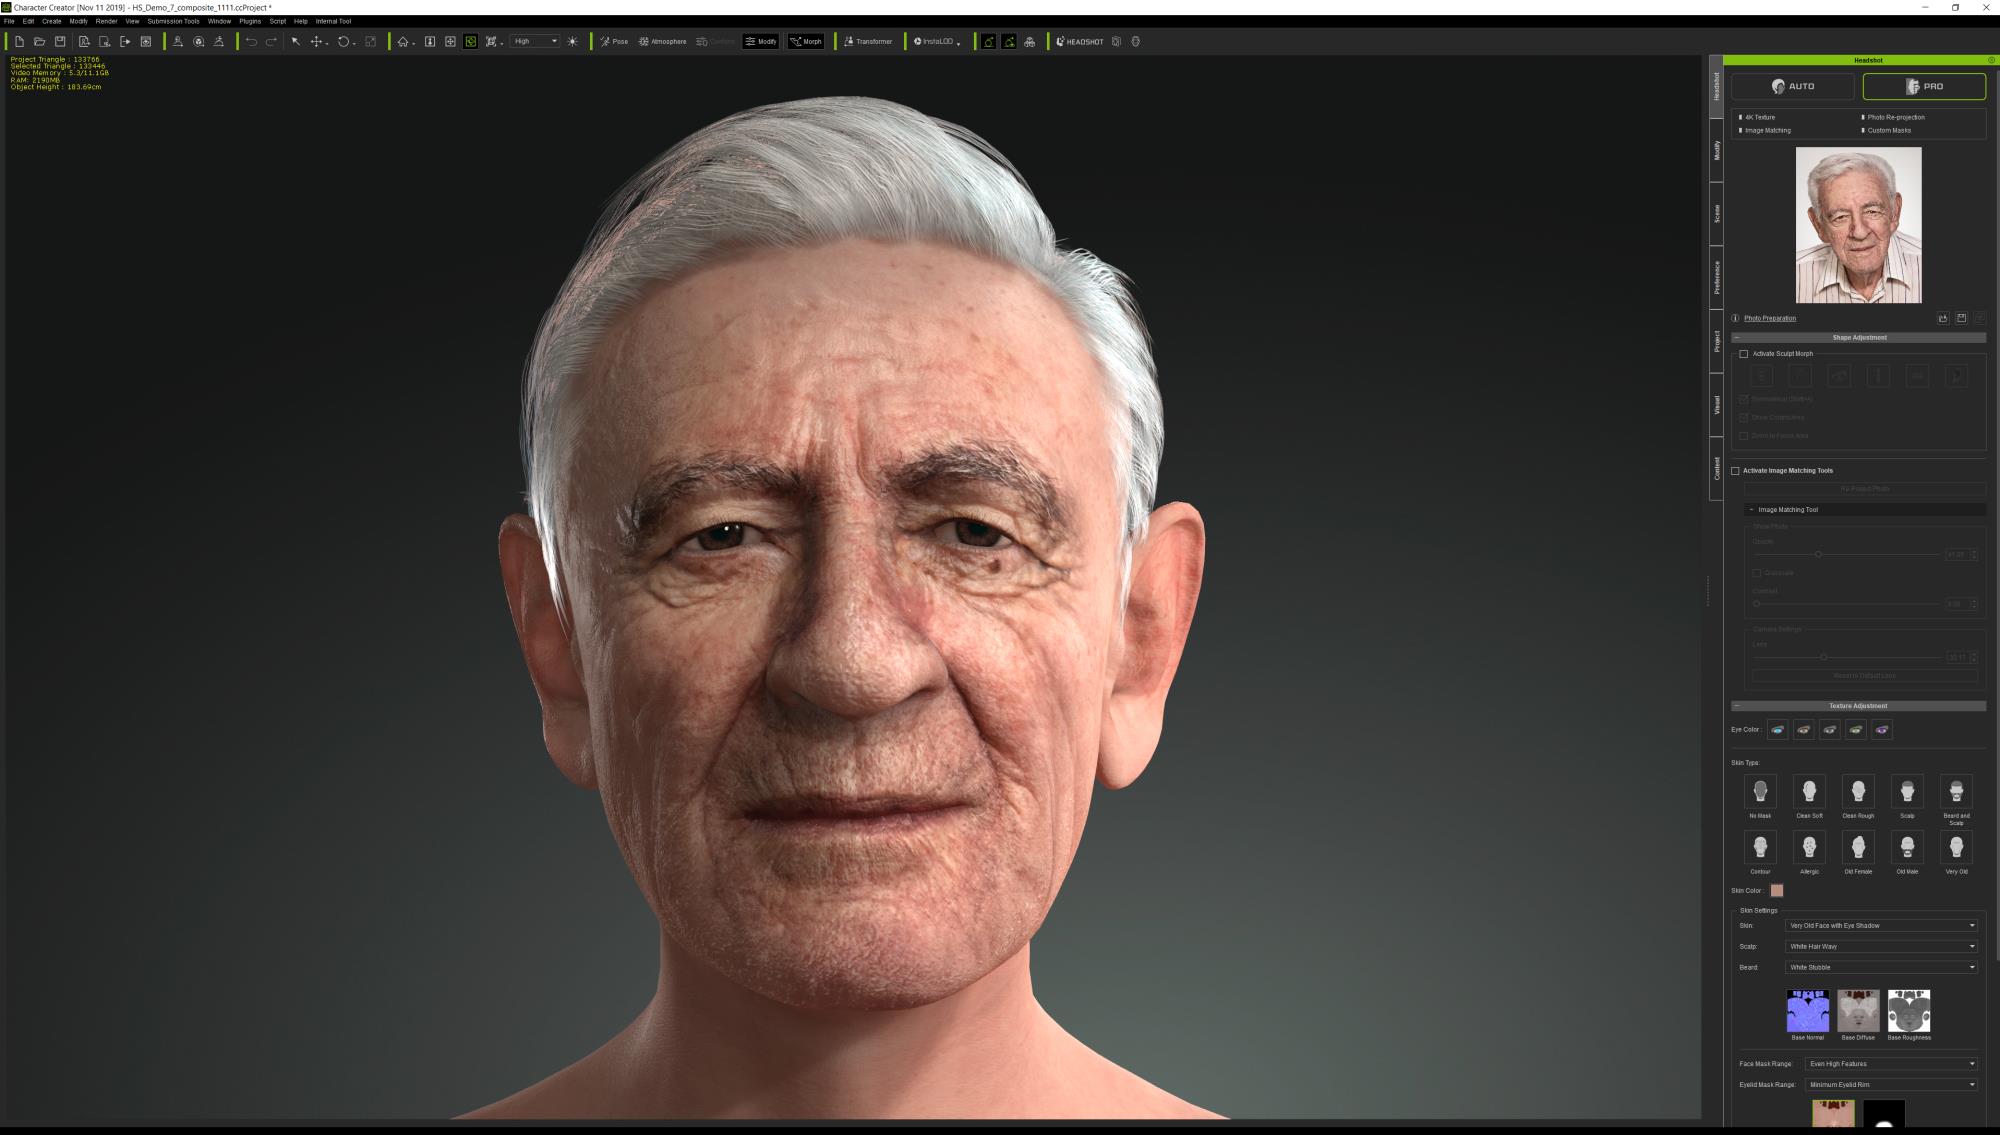Click the HEADSHOT toolbar button
Viewport: 2000px width, 1135px height.
pos(1080,41)
